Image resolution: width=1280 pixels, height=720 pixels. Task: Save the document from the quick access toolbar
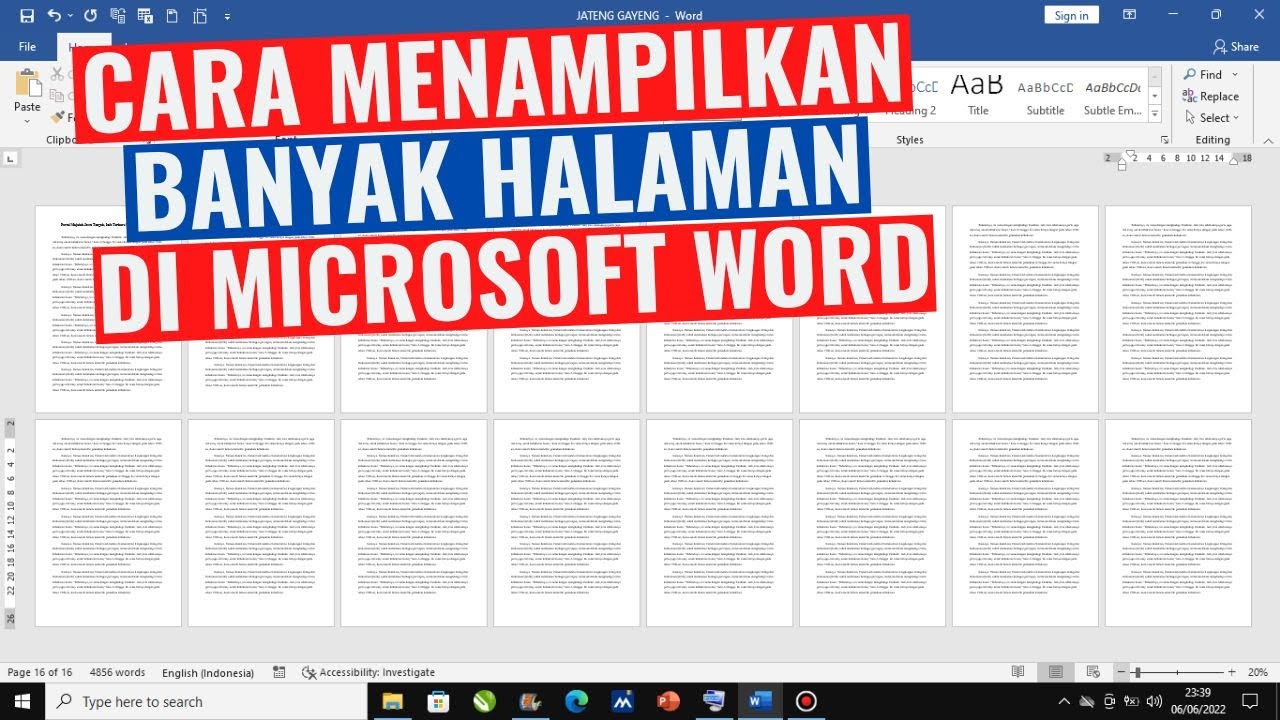[x=27, y=16]
